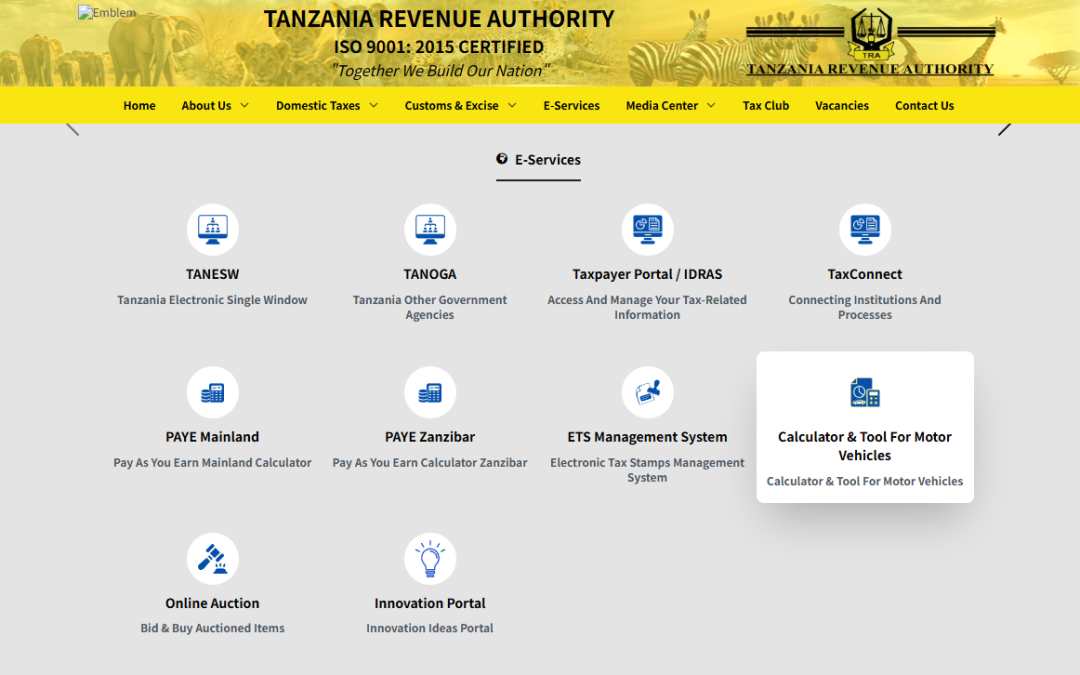Open the TANOGA service icon
Viewport: 1080px width, 675px height.
tap(430, 229)
